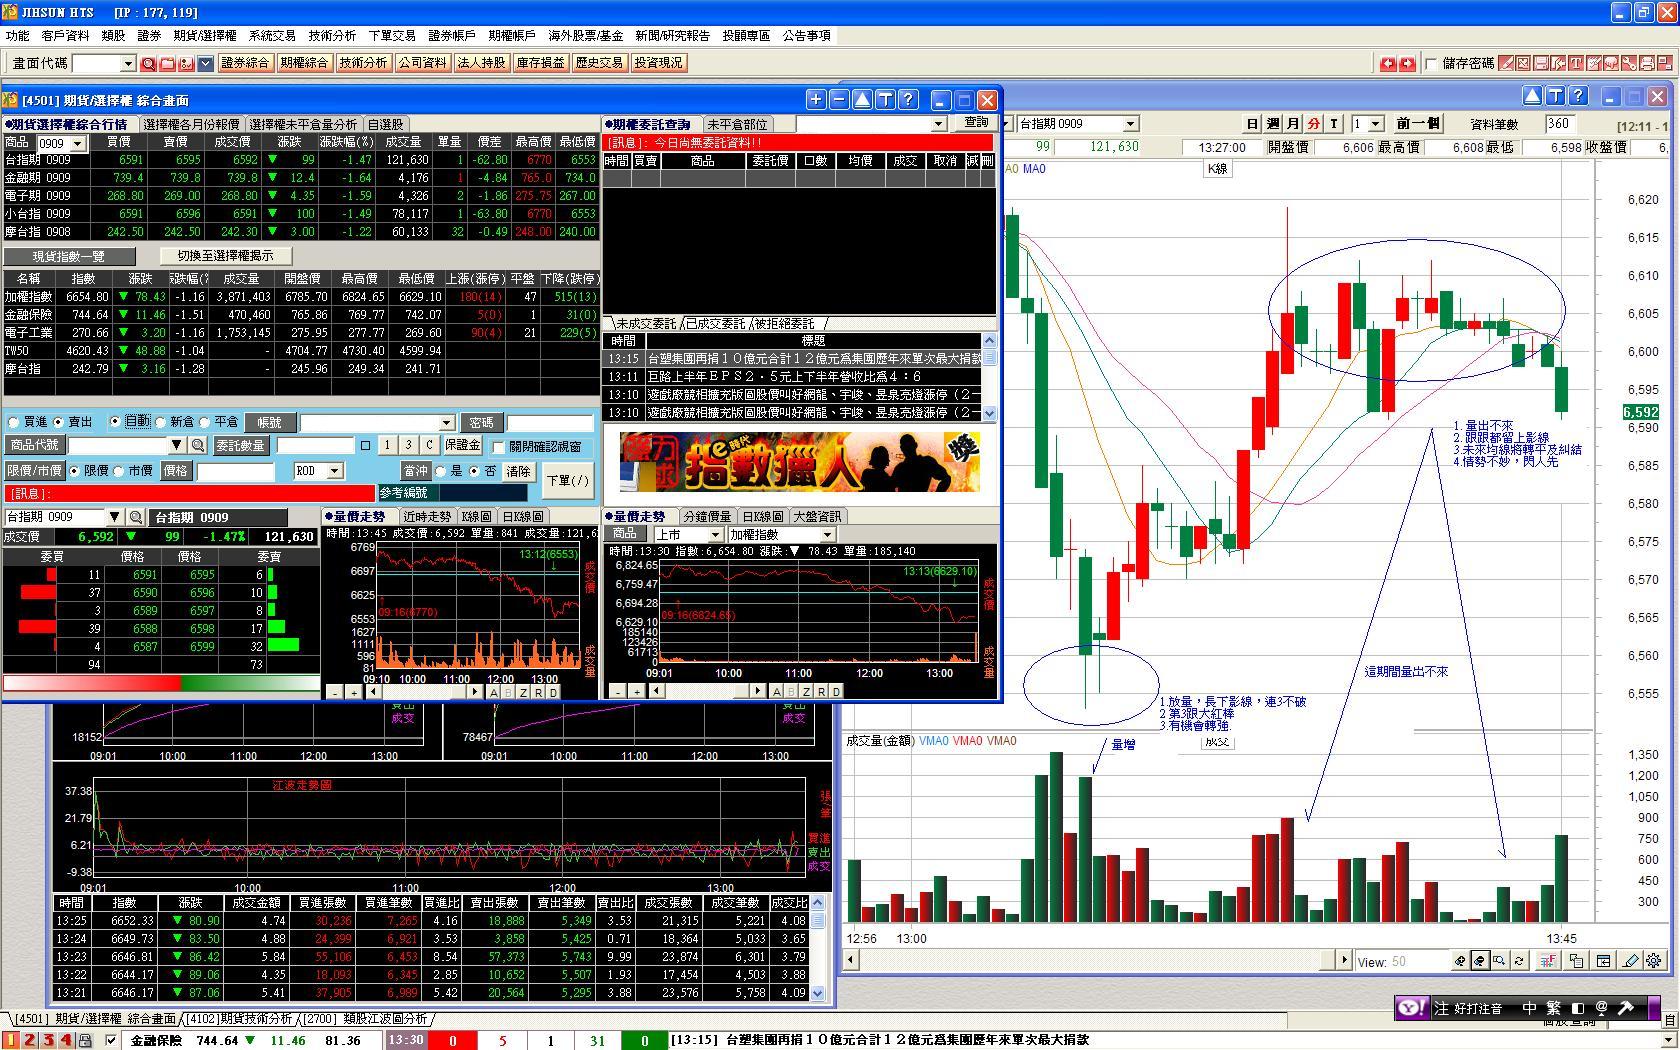
Task: Click the 證券綜合 toolbar button
Action: (245, 63)
